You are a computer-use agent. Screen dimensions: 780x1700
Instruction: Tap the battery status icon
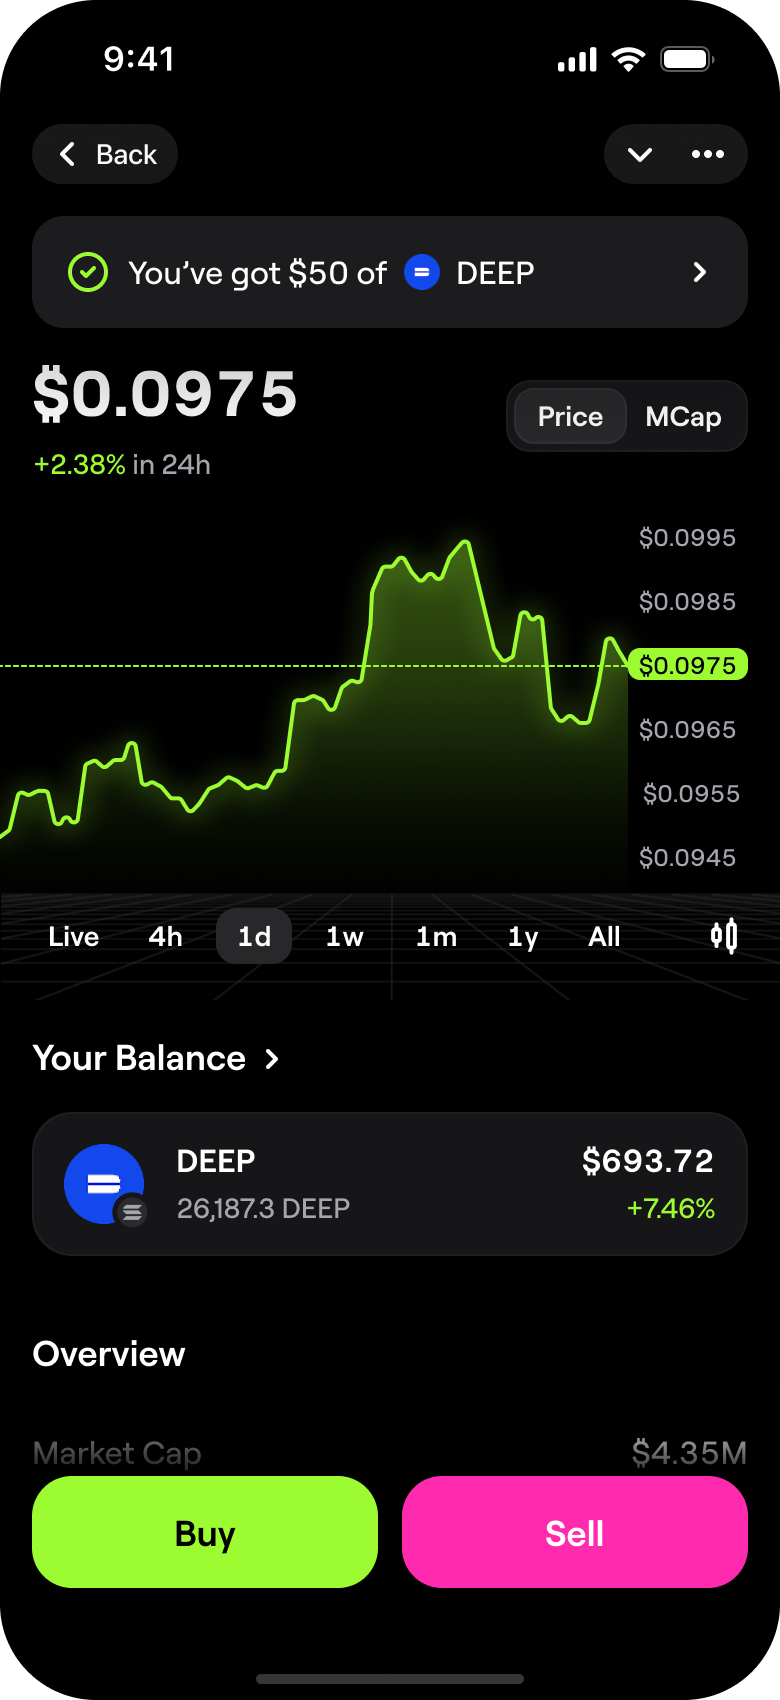click(686, 60)
